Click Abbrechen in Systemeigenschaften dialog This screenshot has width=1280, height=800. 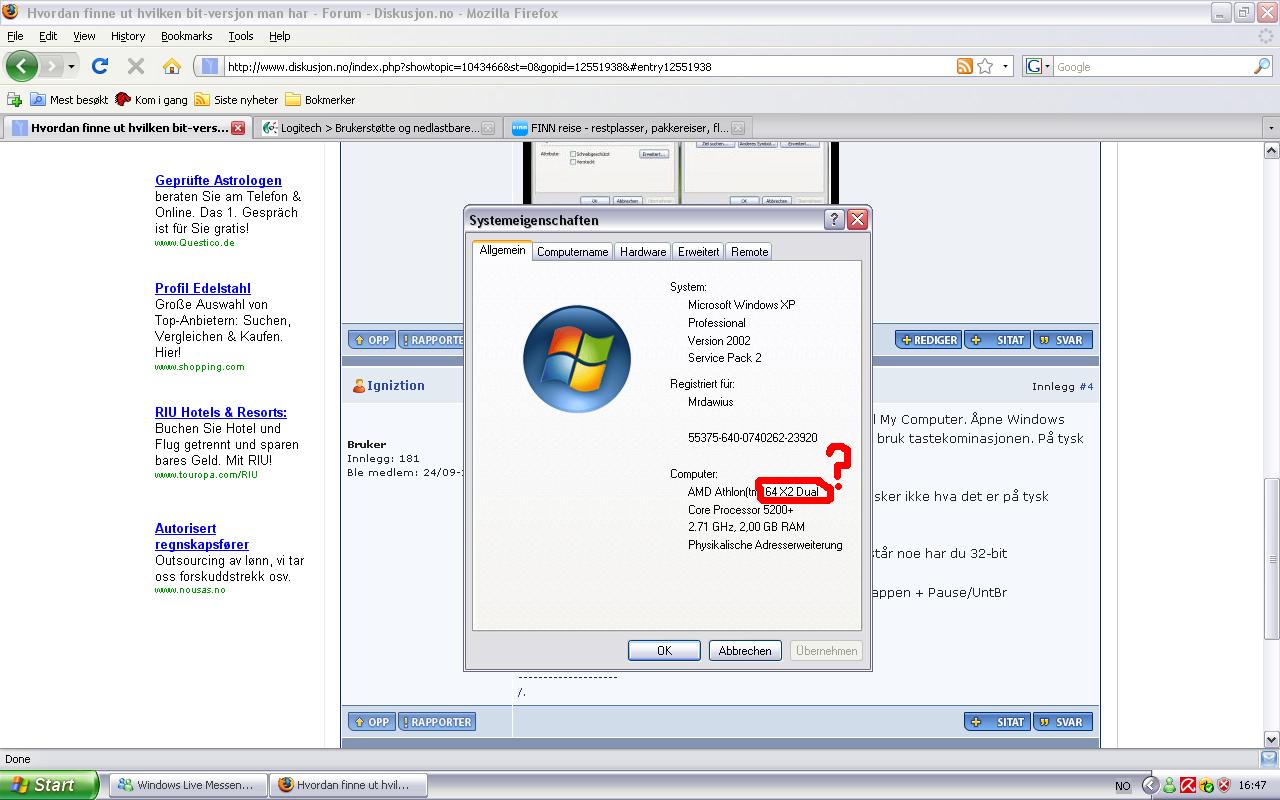[x=745, y=650]
